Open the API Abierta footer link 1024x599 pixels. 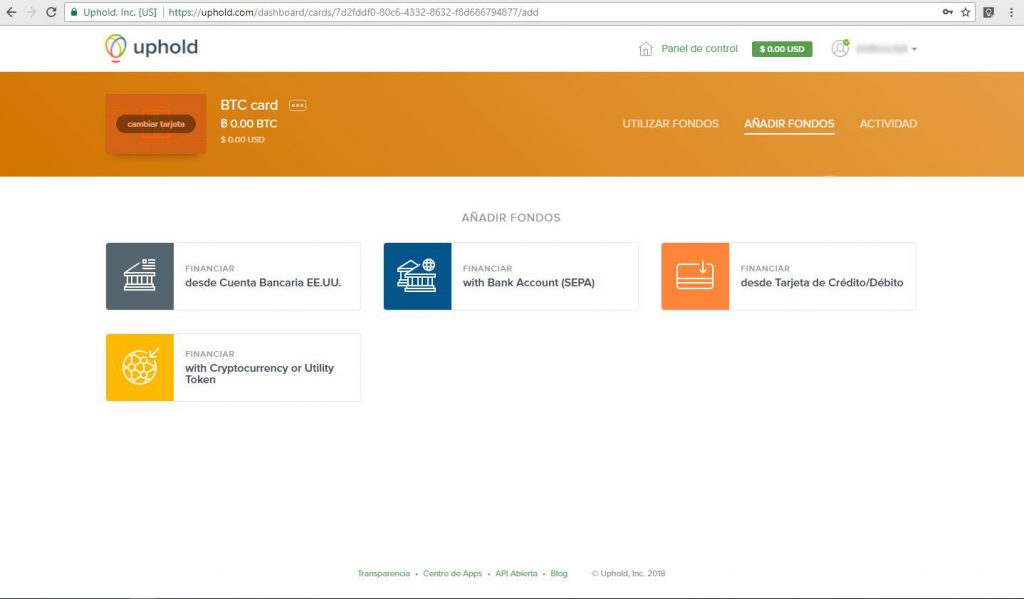516,574
